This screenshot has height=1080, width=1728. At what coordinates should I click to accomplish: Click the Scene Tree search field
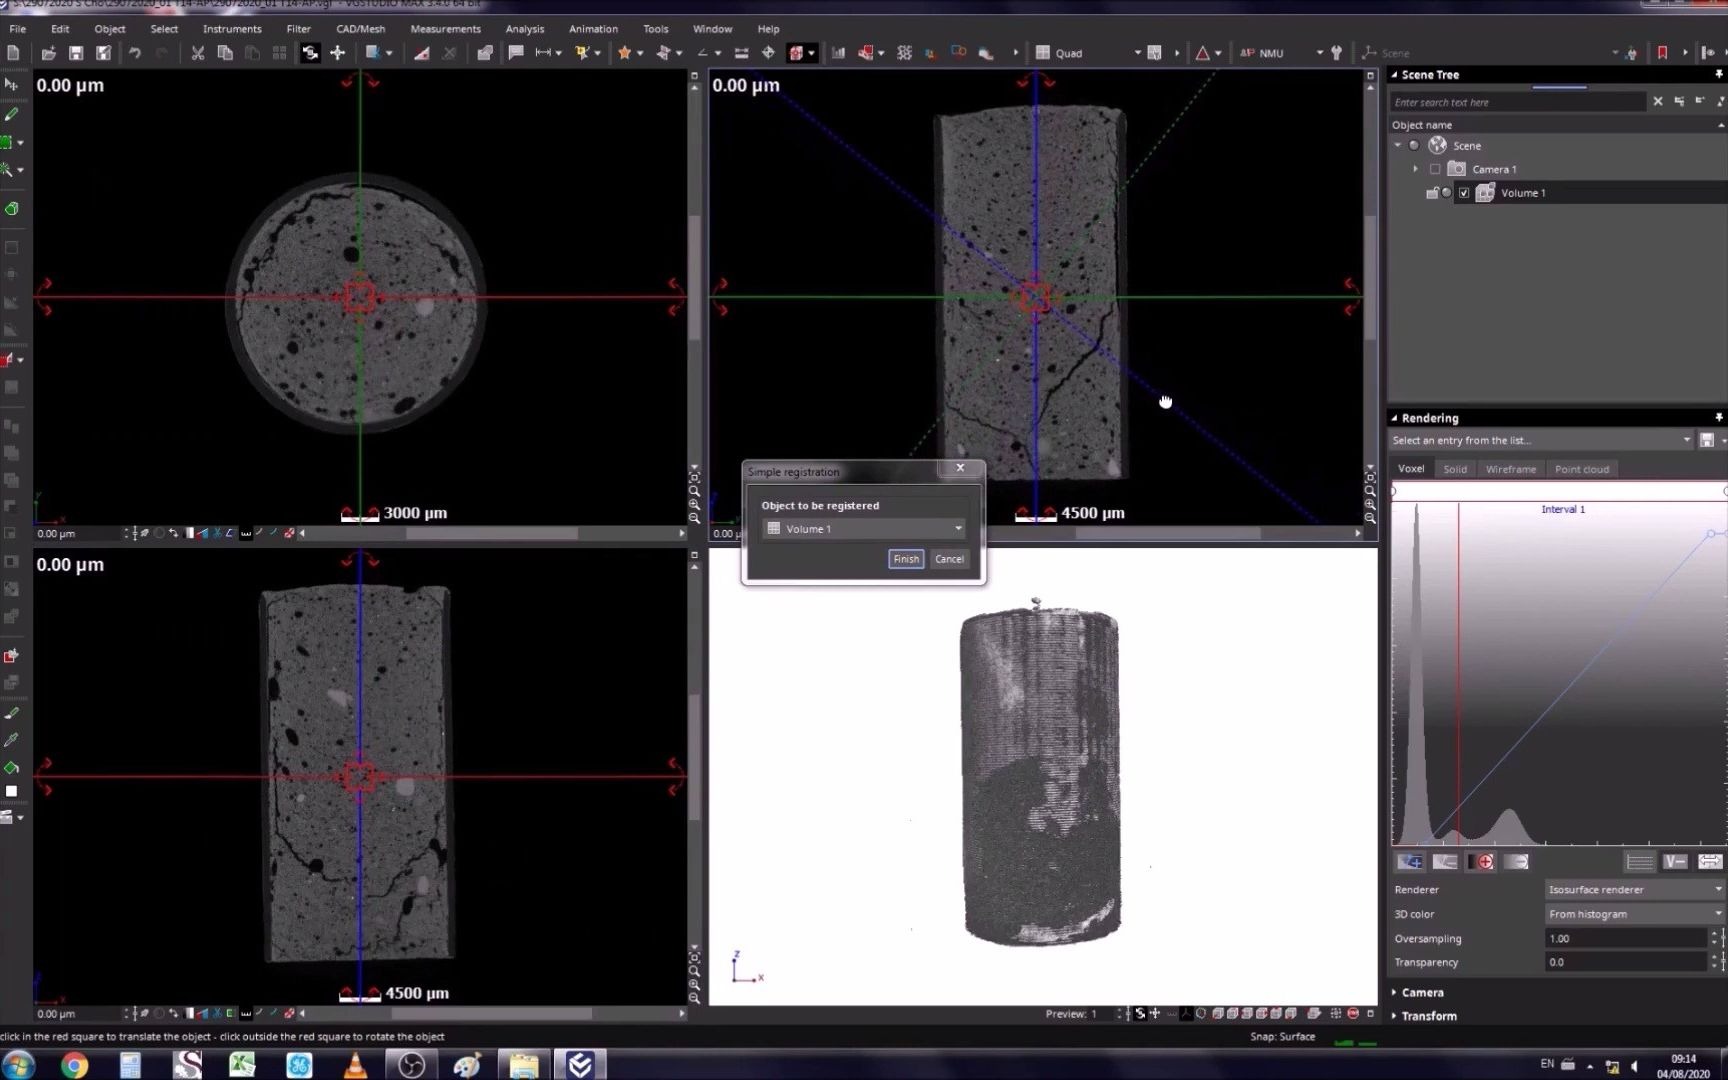click(1518, 102)
